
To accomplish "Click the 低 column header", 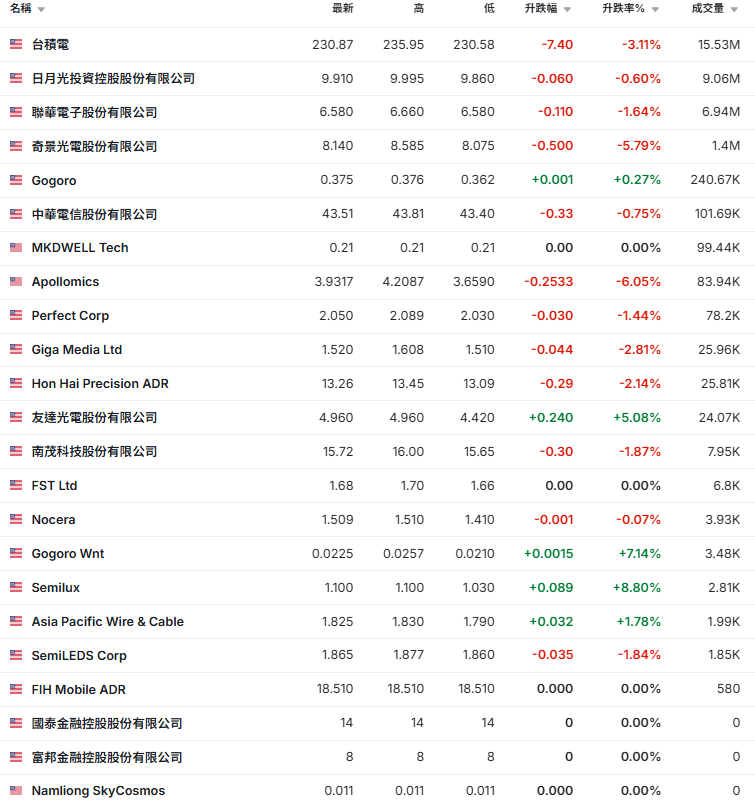I will (489, 8).
